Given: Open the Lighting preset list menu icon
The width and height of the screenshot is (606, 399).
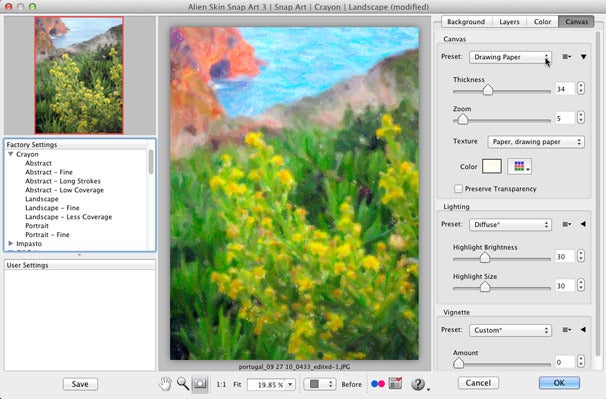Looking at the screenshot, I should pyautogui.click(x=567, y=224).
